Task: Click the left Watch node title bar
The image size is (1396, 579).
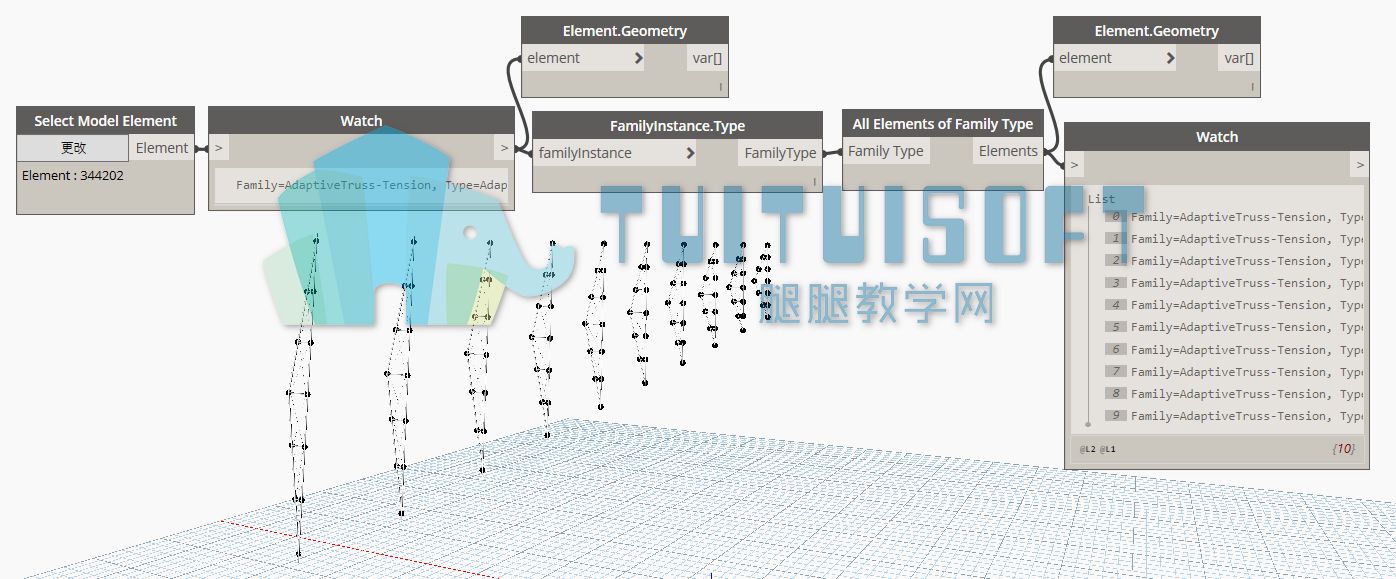Action: click(361, 121)
